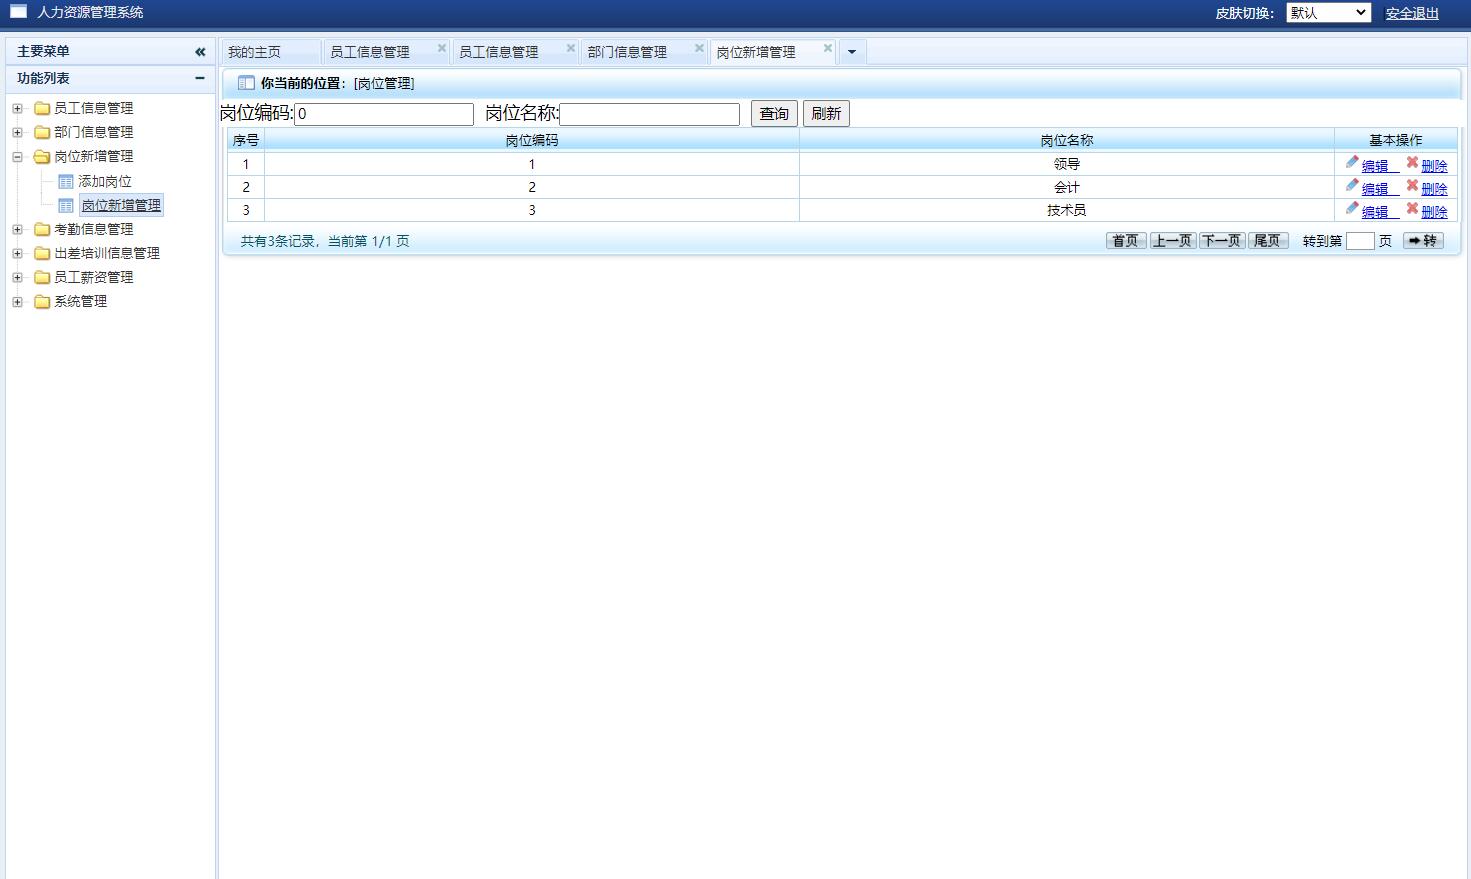Go to 下一页 next page
Screen dimensions: 1471x879
1222,241
